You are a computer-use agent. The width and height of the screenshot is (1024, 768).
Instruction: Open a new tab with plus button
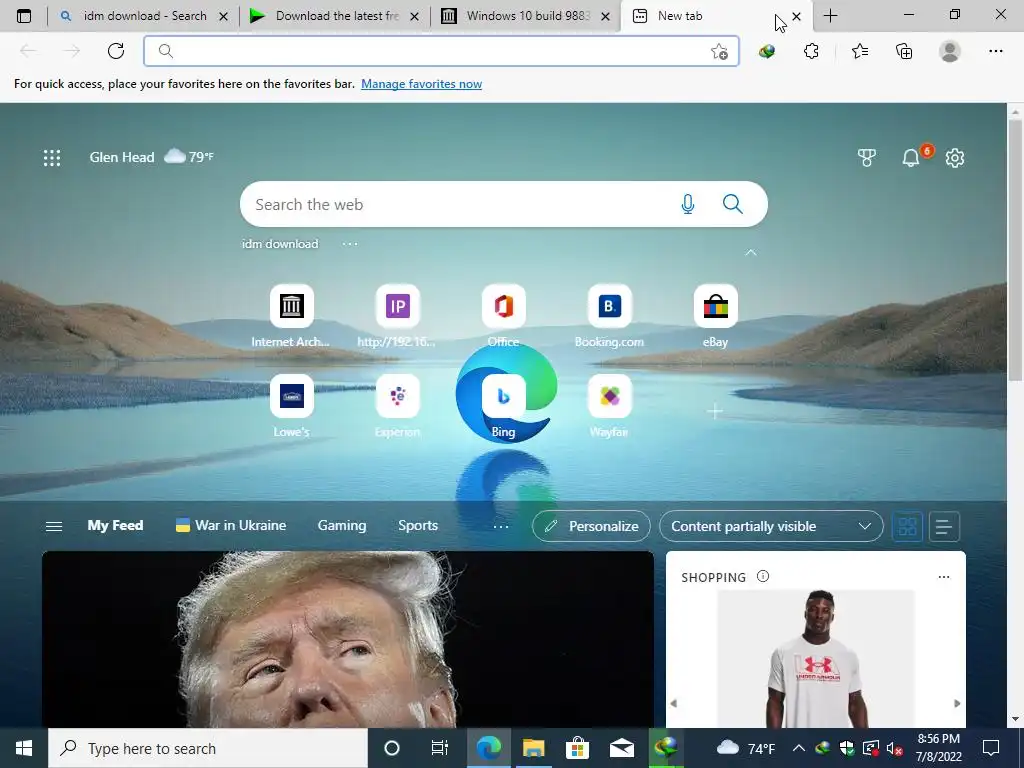tap(830, 16)
